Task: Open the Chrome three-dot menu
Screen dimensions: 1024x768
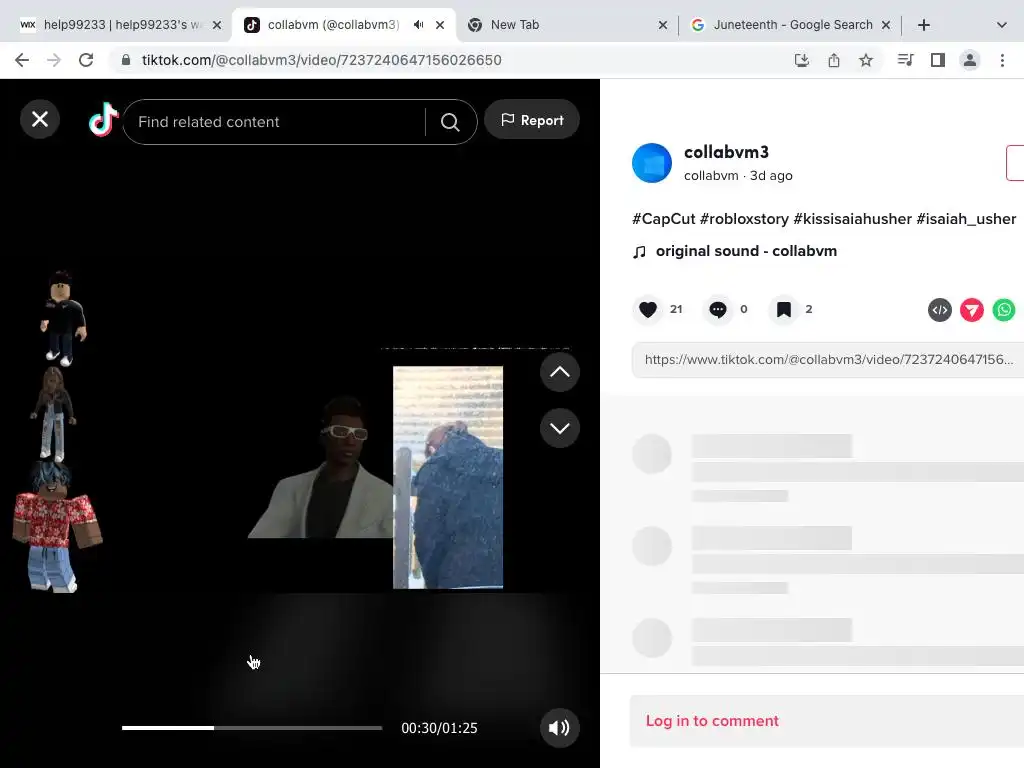Action: [x=1002, y=60]
